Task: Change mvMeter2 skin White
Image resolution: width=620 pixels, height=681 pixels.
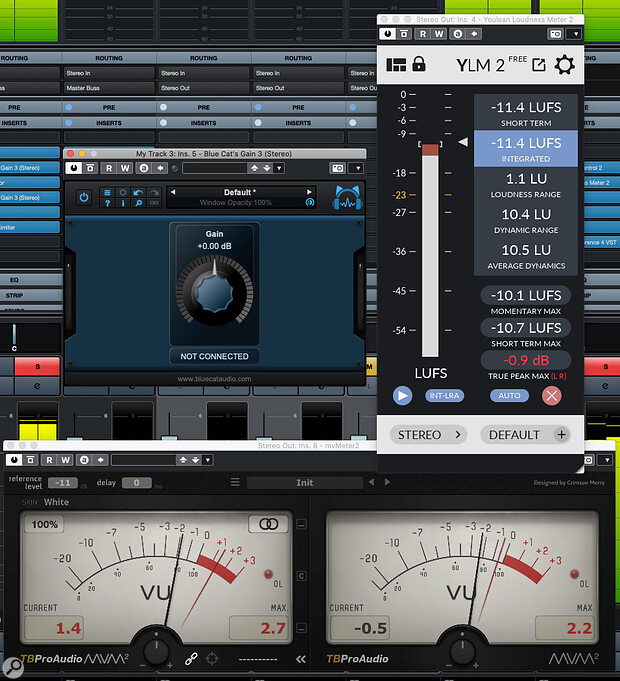Action: tap(56, 502)
